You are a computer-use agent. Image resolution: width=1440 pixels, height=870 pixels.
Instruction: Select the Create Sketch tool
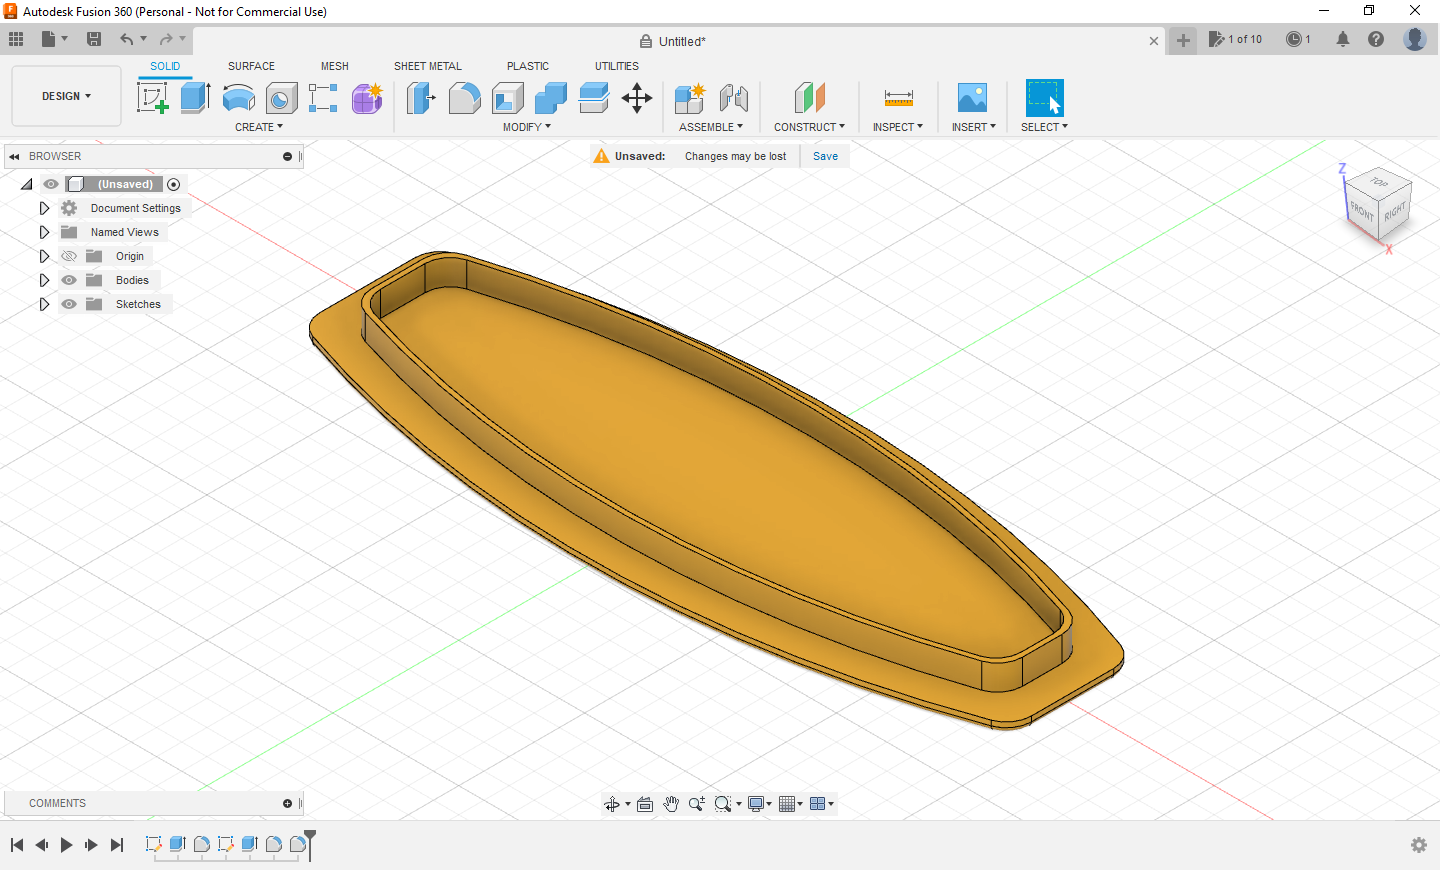(x=152, y=98)
